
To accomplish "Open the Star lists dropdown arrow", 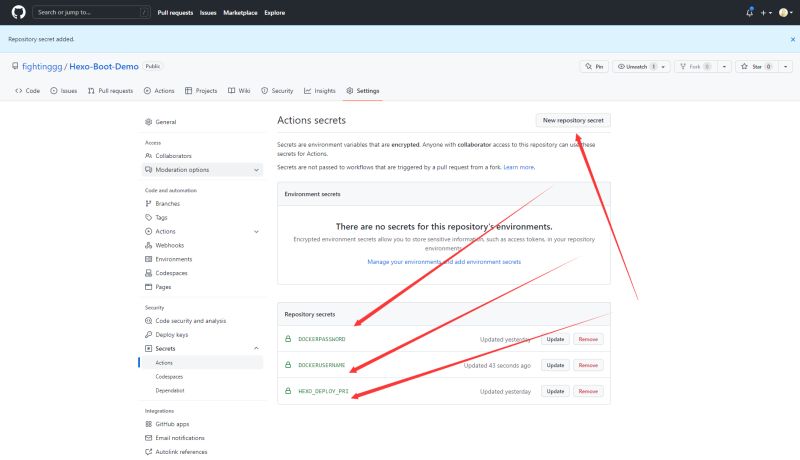I will [x=785, y=66].
